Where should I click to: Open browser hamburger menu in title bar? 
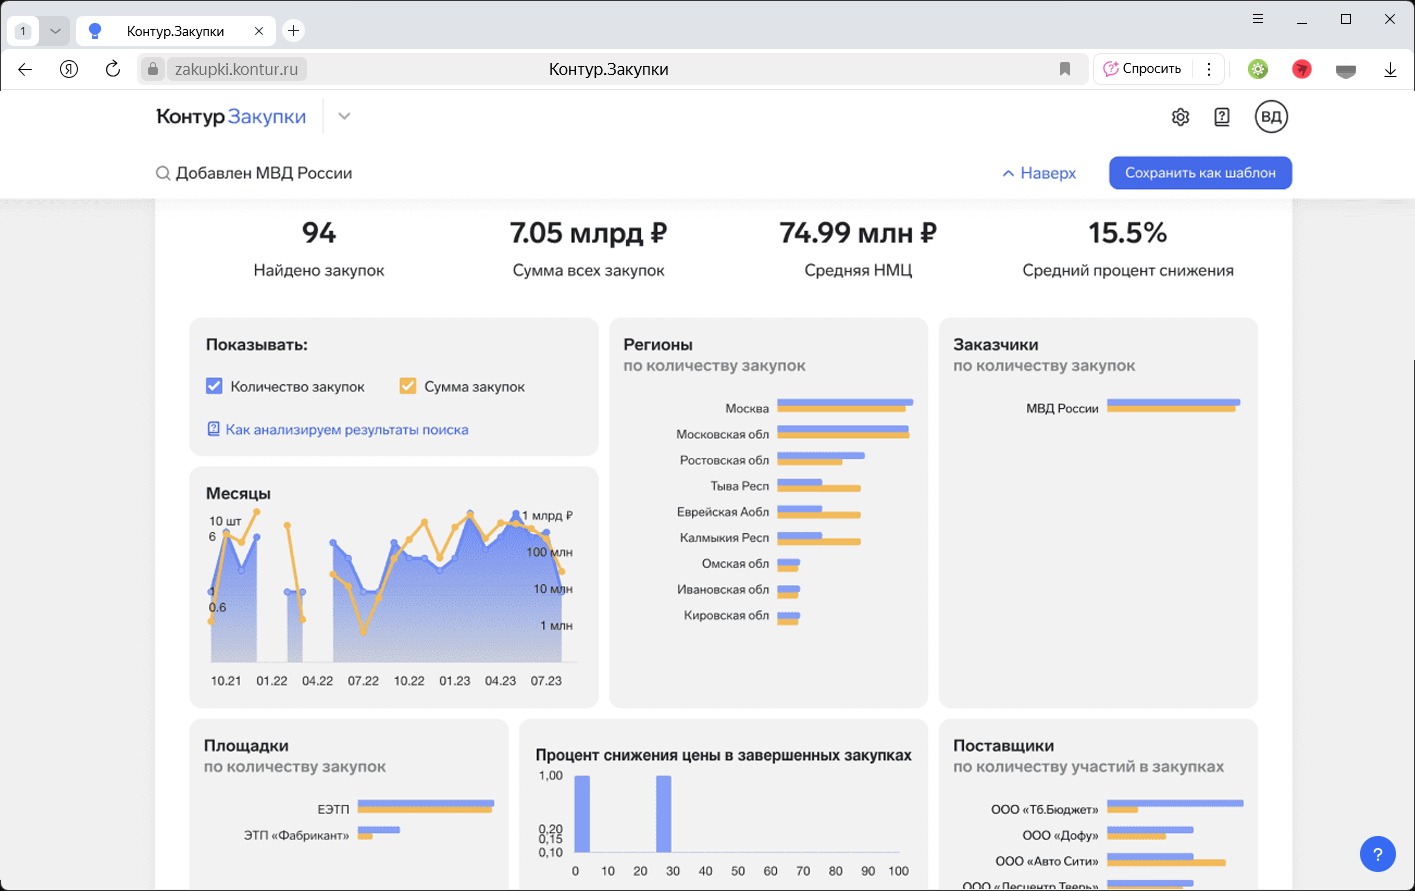pyautogui.click(x=1258, y=19)
